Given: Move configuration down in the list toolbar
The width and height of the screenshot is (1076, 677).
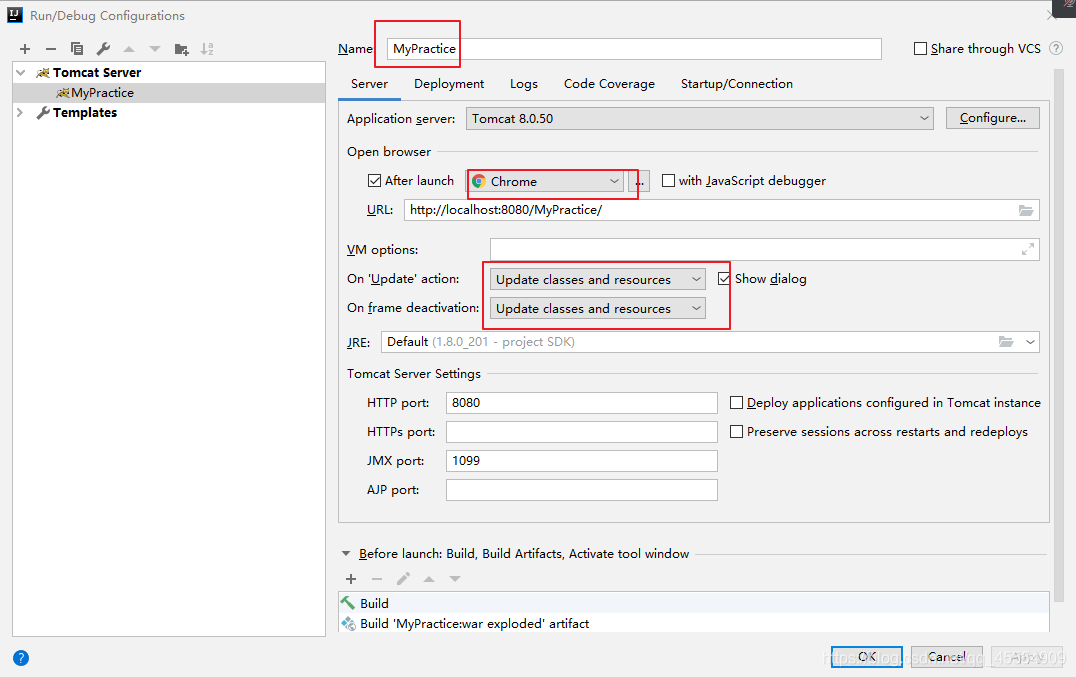Looking at the screenshot, I should point(155,49).
